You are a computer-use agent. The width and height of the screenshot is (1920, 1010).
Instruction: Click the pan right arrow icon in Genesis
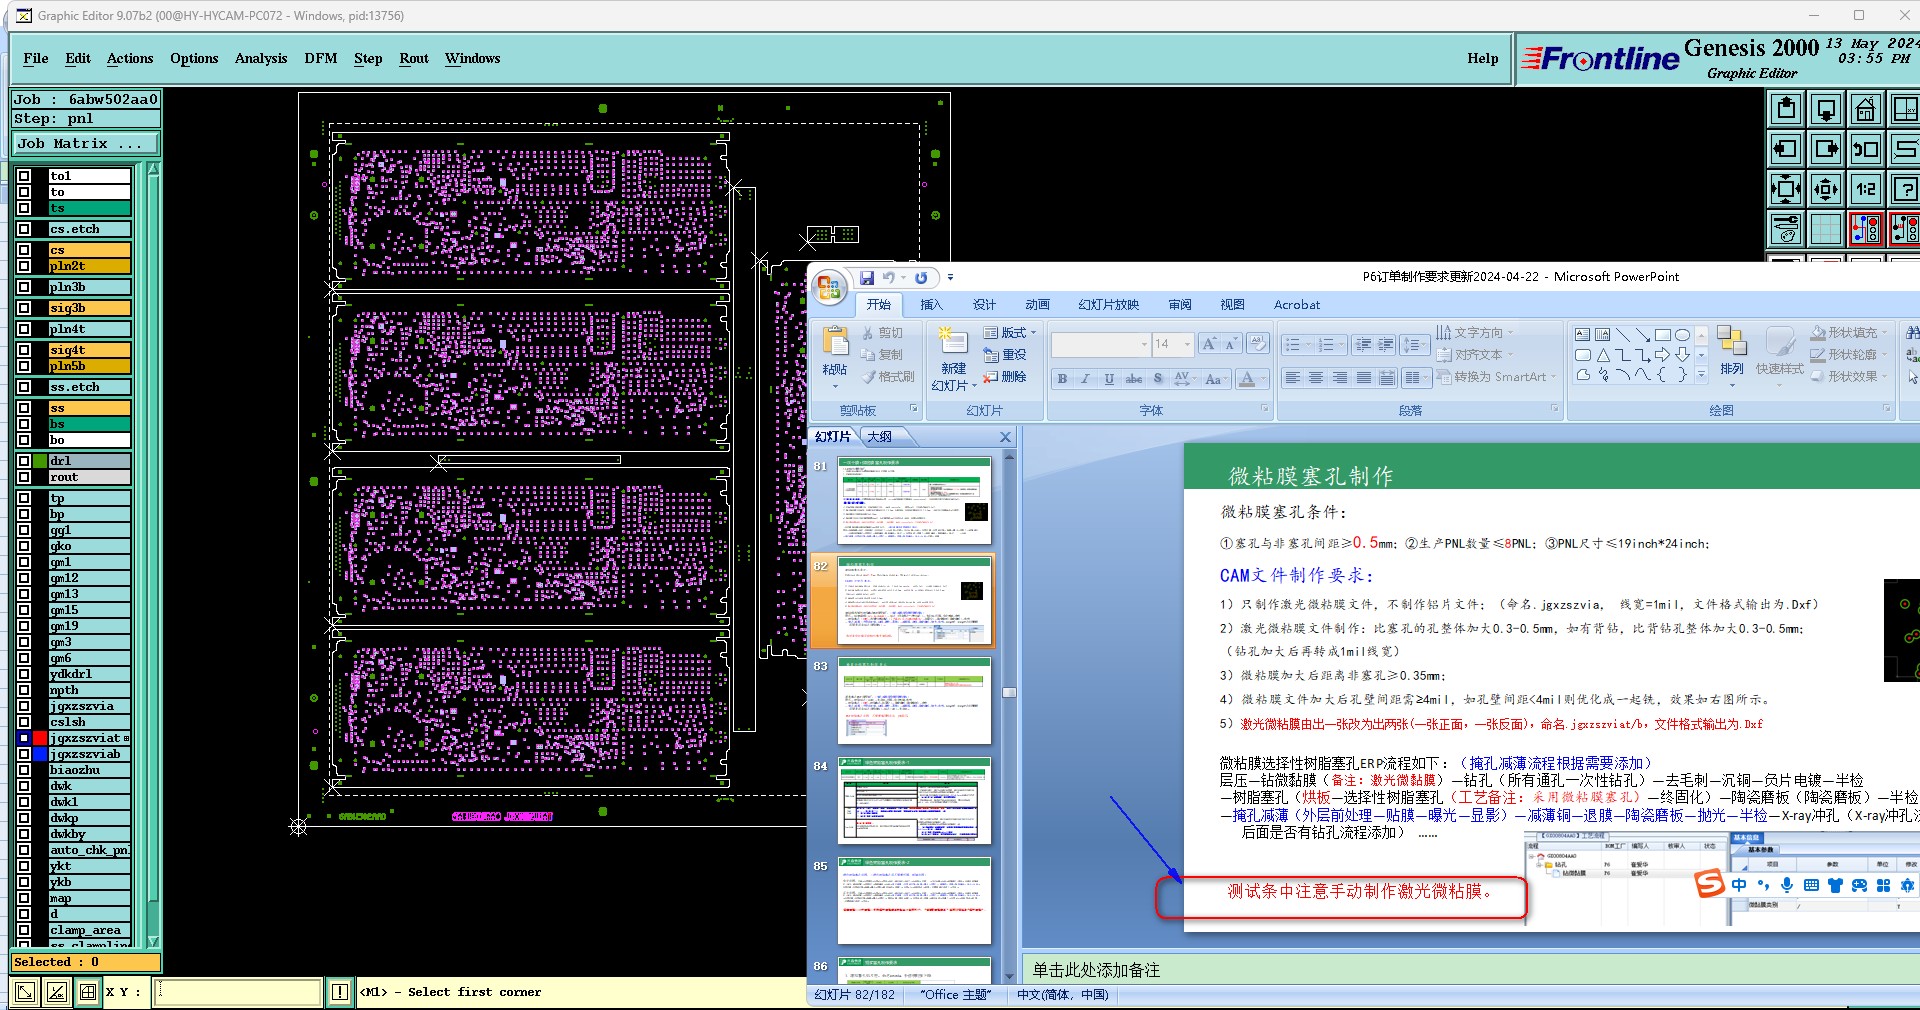pos(1826,149)
